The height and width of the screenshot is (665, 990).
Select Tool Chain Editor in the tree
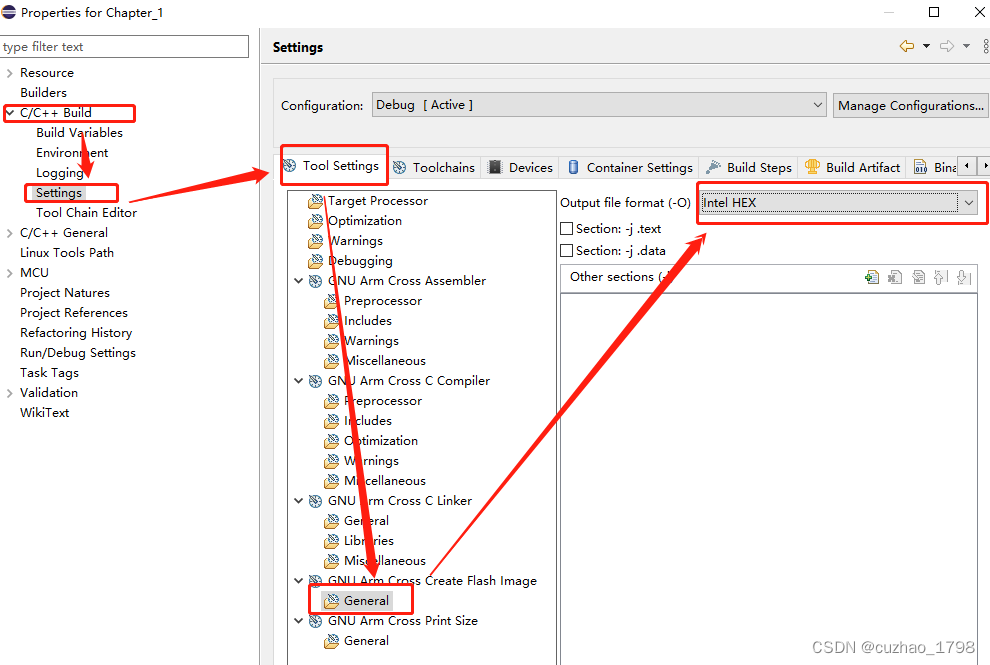86,213
